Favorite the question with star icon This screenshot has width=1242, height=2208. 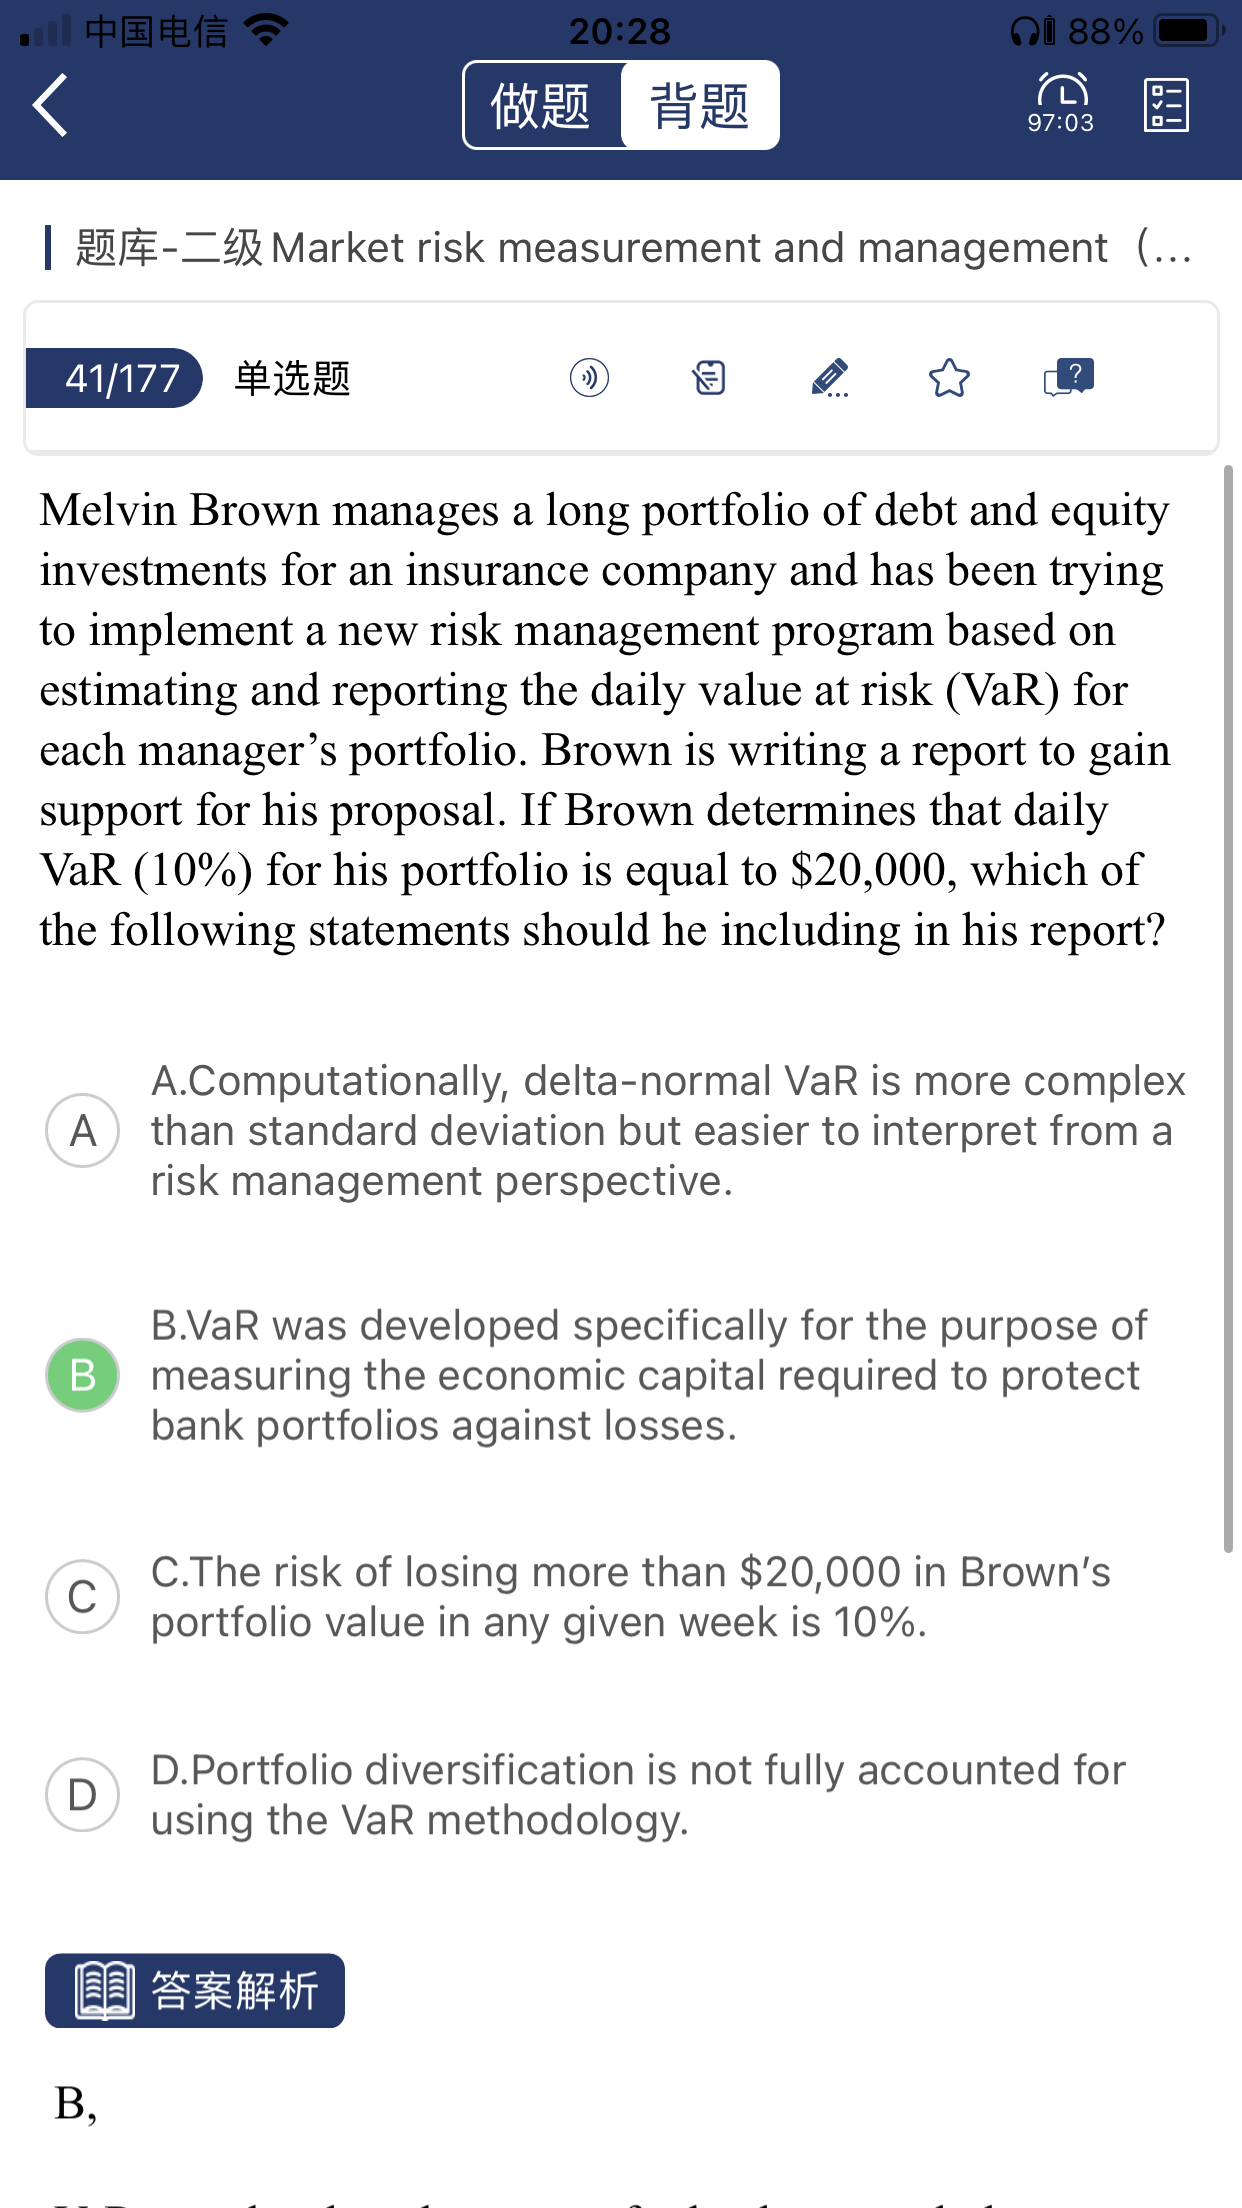(949, 378)
